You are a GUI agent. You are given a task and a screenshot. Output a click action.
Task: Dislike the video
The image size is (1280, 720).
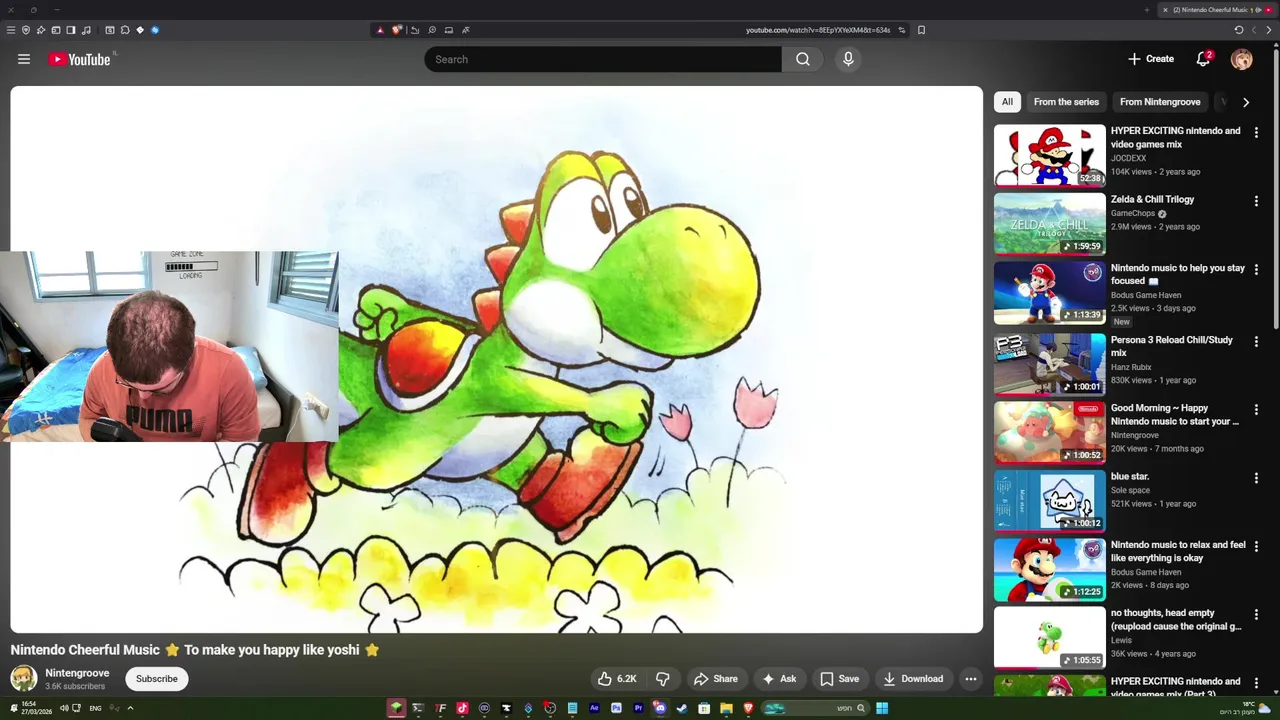(x=662, y=679)
